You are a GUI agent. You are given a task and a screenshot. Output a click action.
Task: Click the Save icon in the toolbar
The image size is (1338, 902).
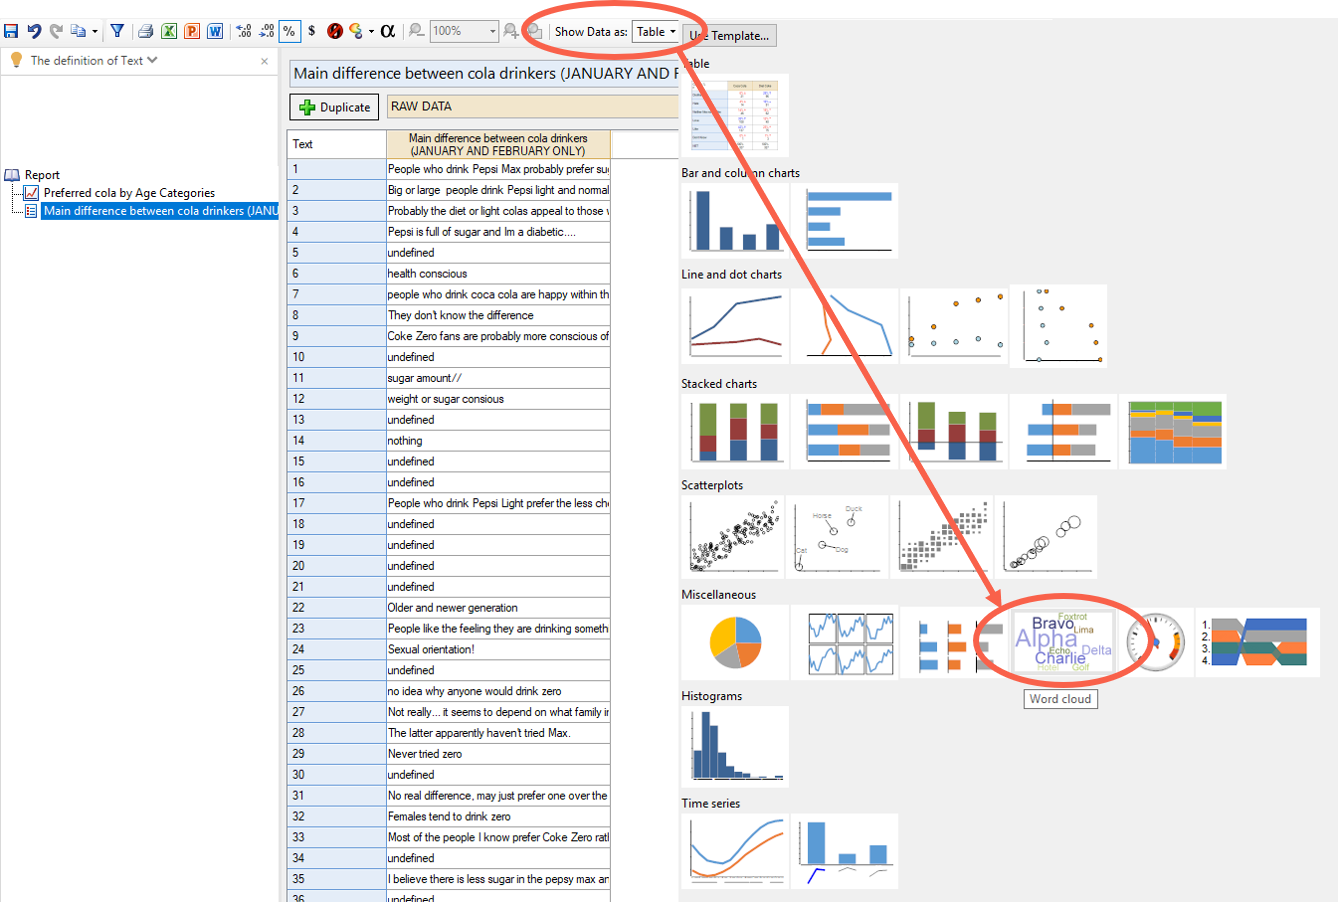tap(11, 31)
